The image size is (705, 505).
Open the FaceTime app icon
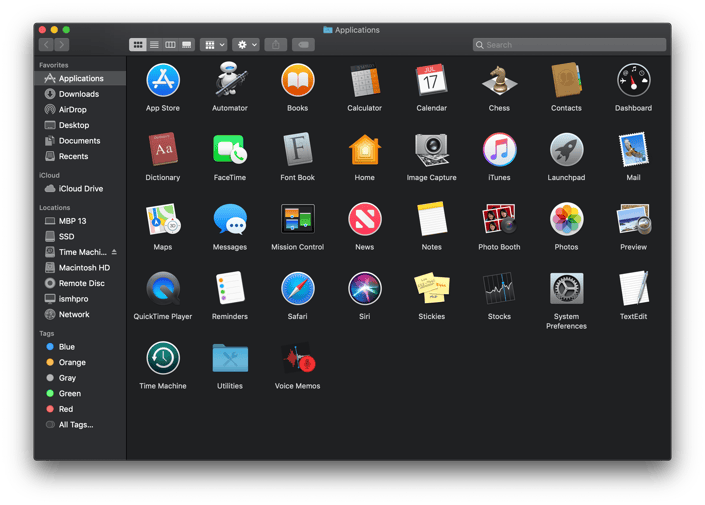(x=230, y=149)
